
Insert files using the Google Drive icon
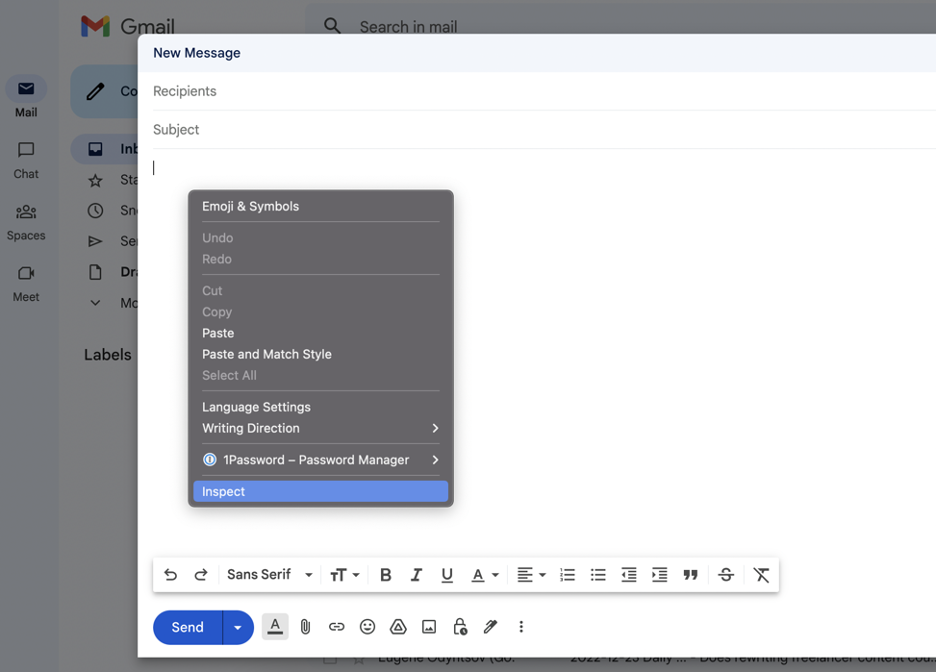click(398, 627)
